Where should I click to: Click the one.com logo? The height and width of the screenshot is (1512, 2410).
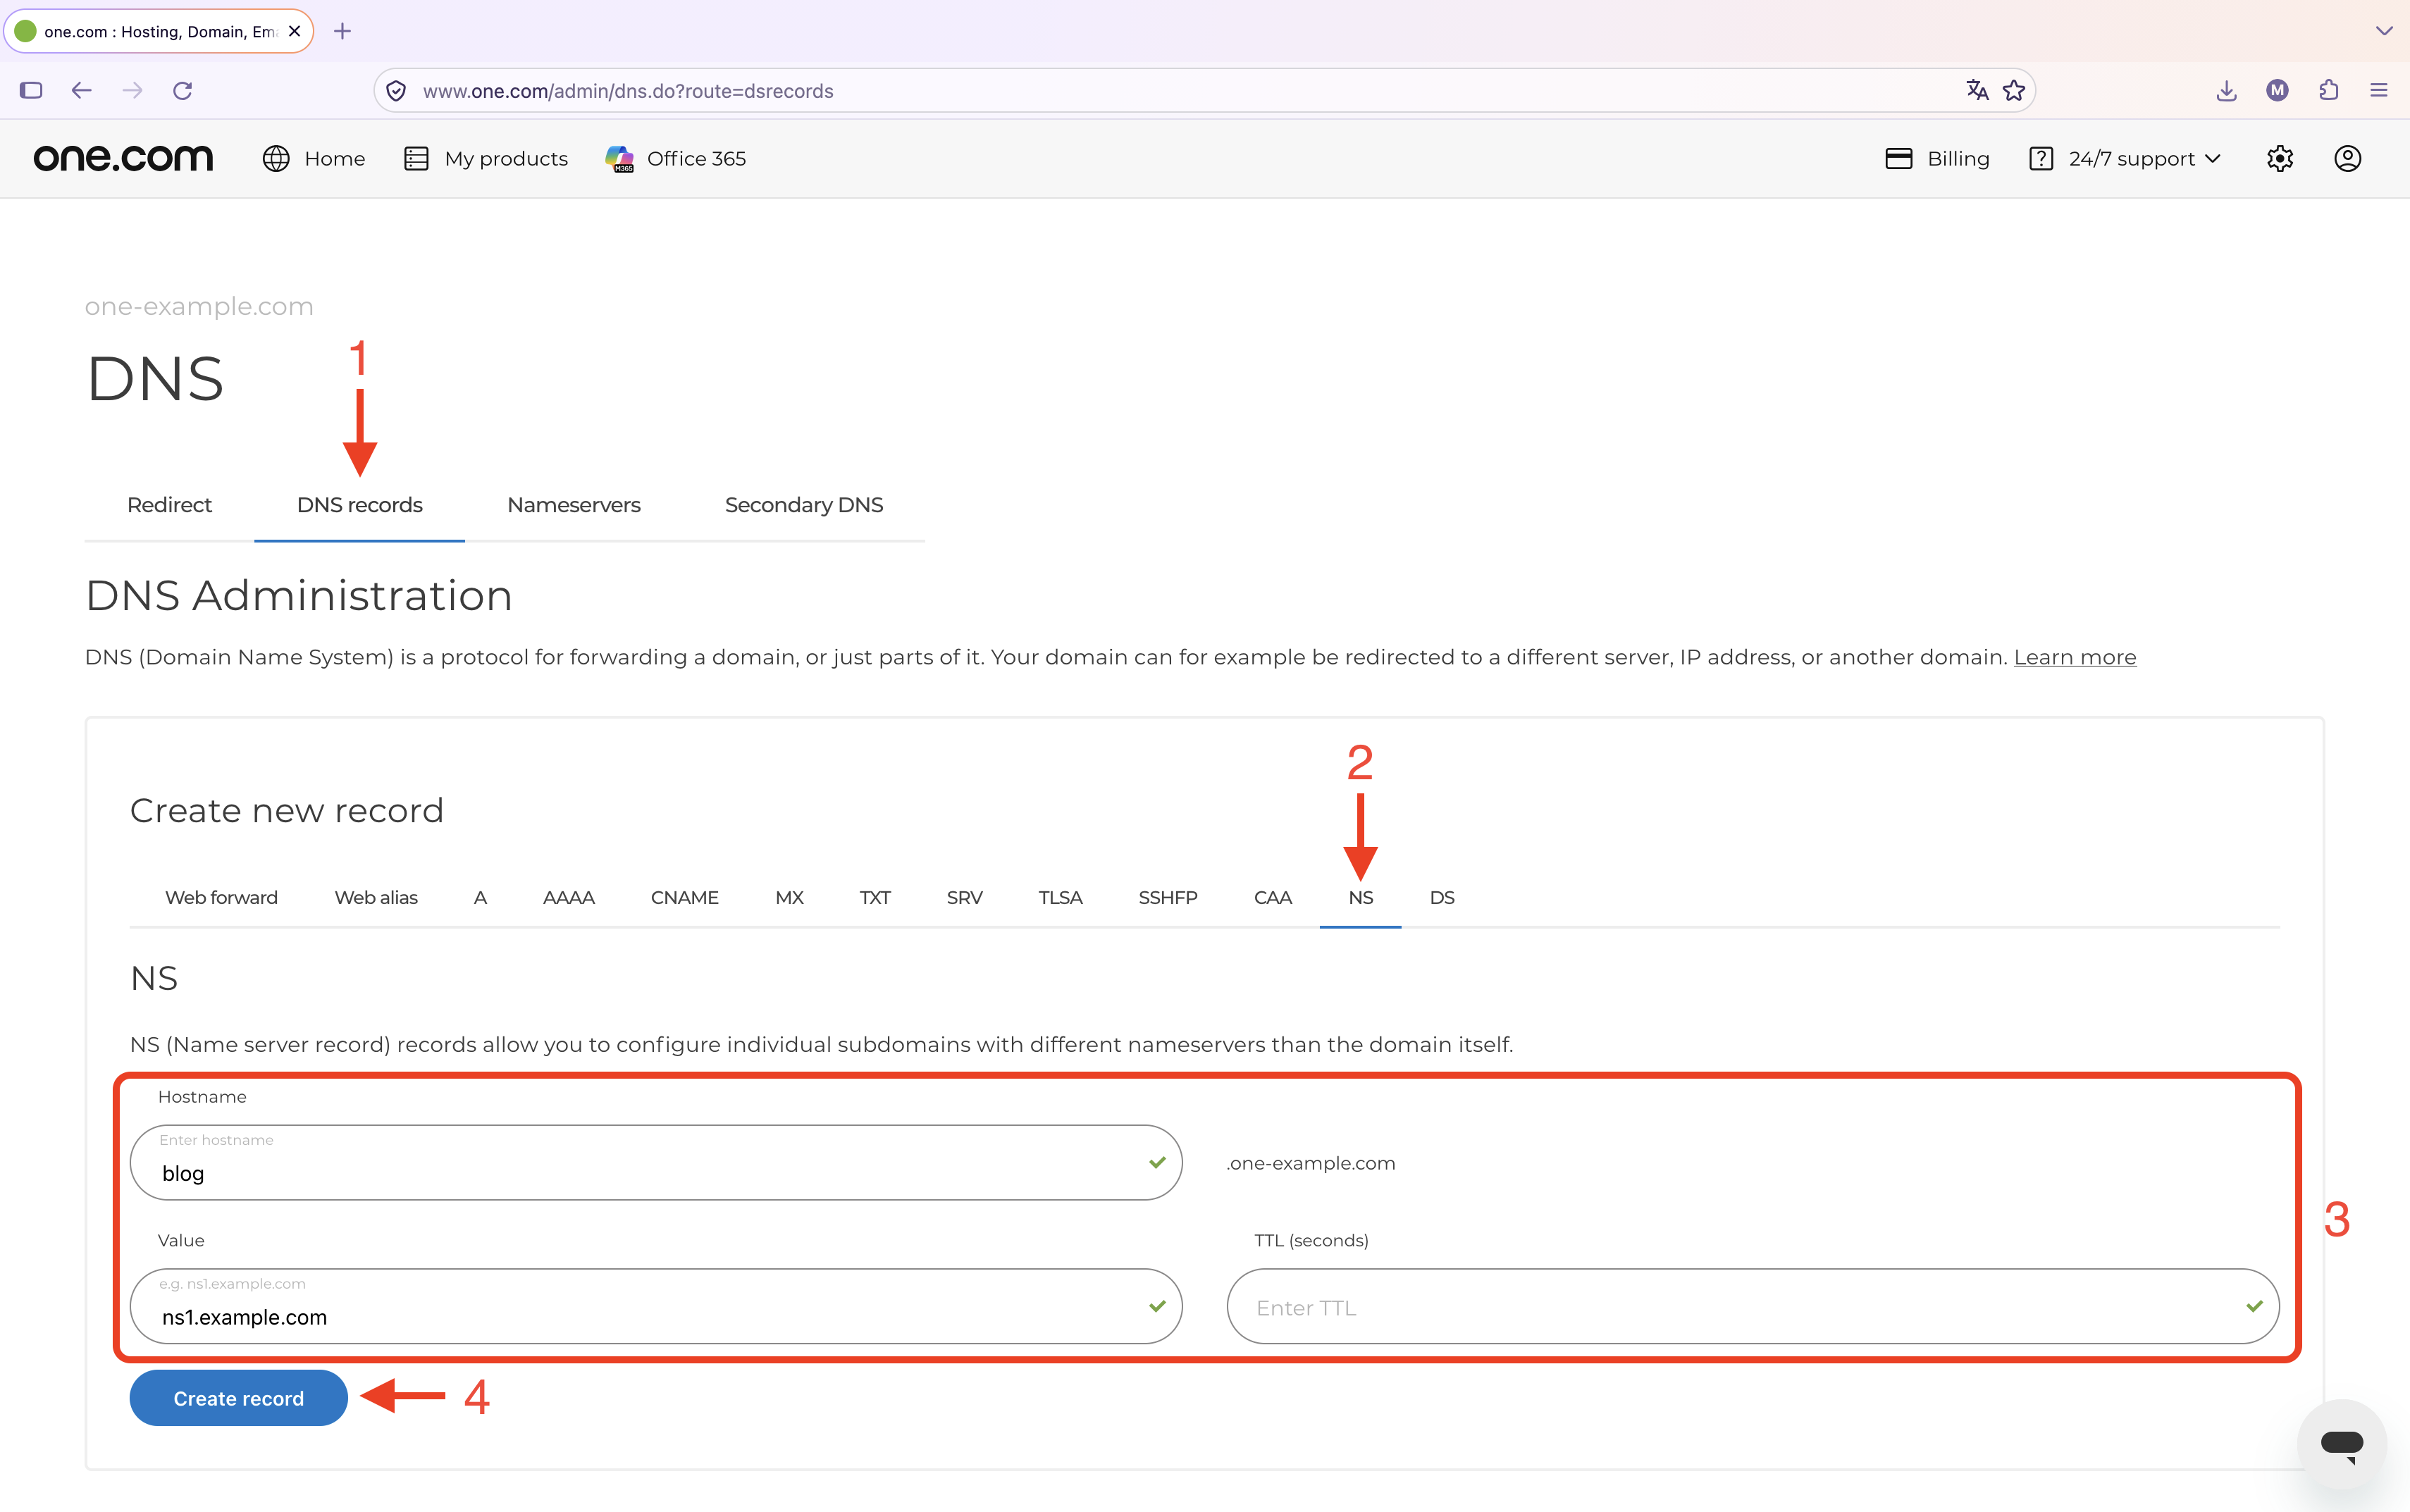click(123, 158)
